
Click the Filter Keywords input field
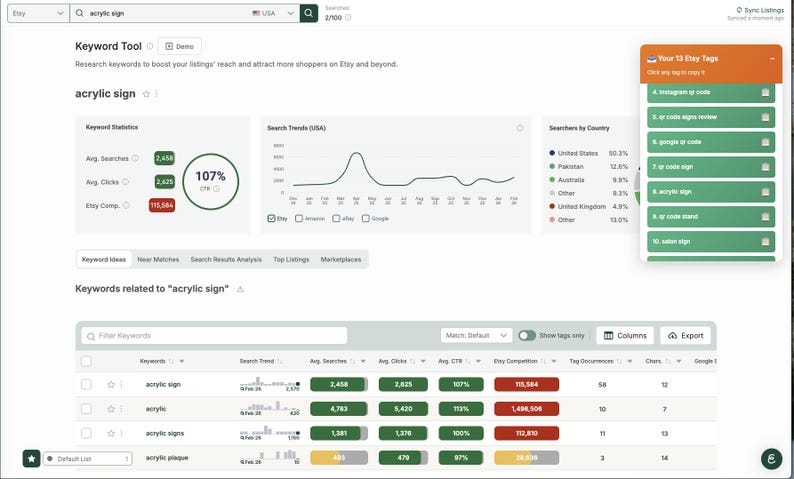[x=214, y=335]
